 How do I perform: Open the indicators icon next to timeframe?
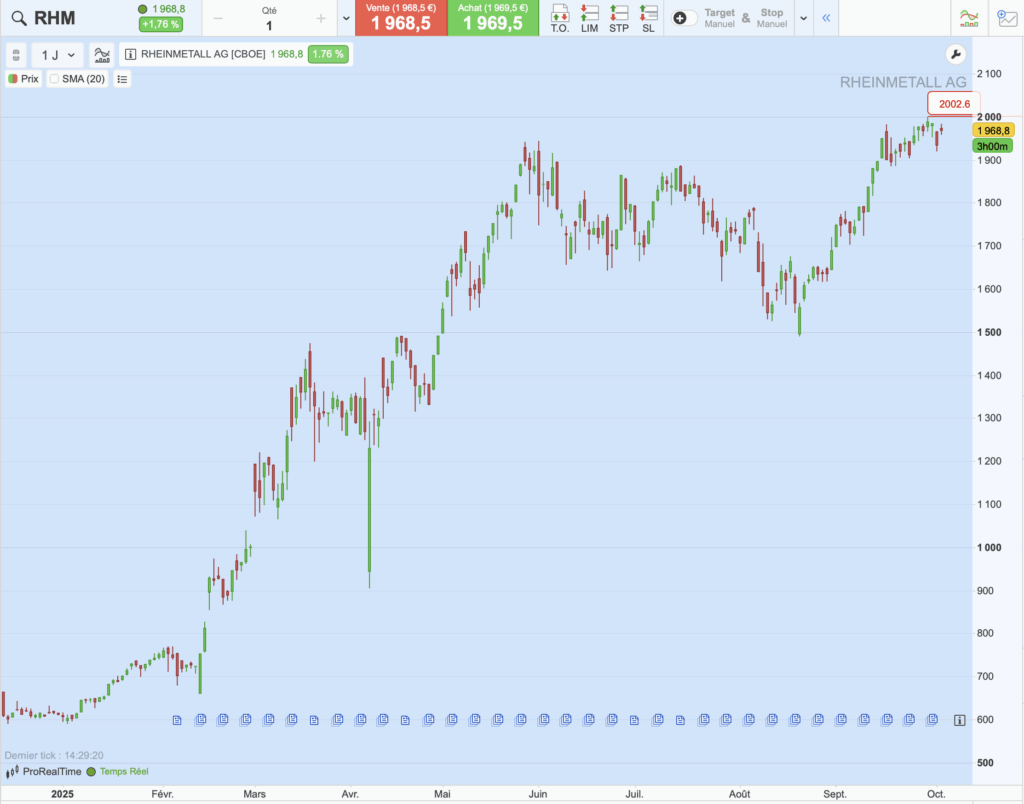(101, 55)
